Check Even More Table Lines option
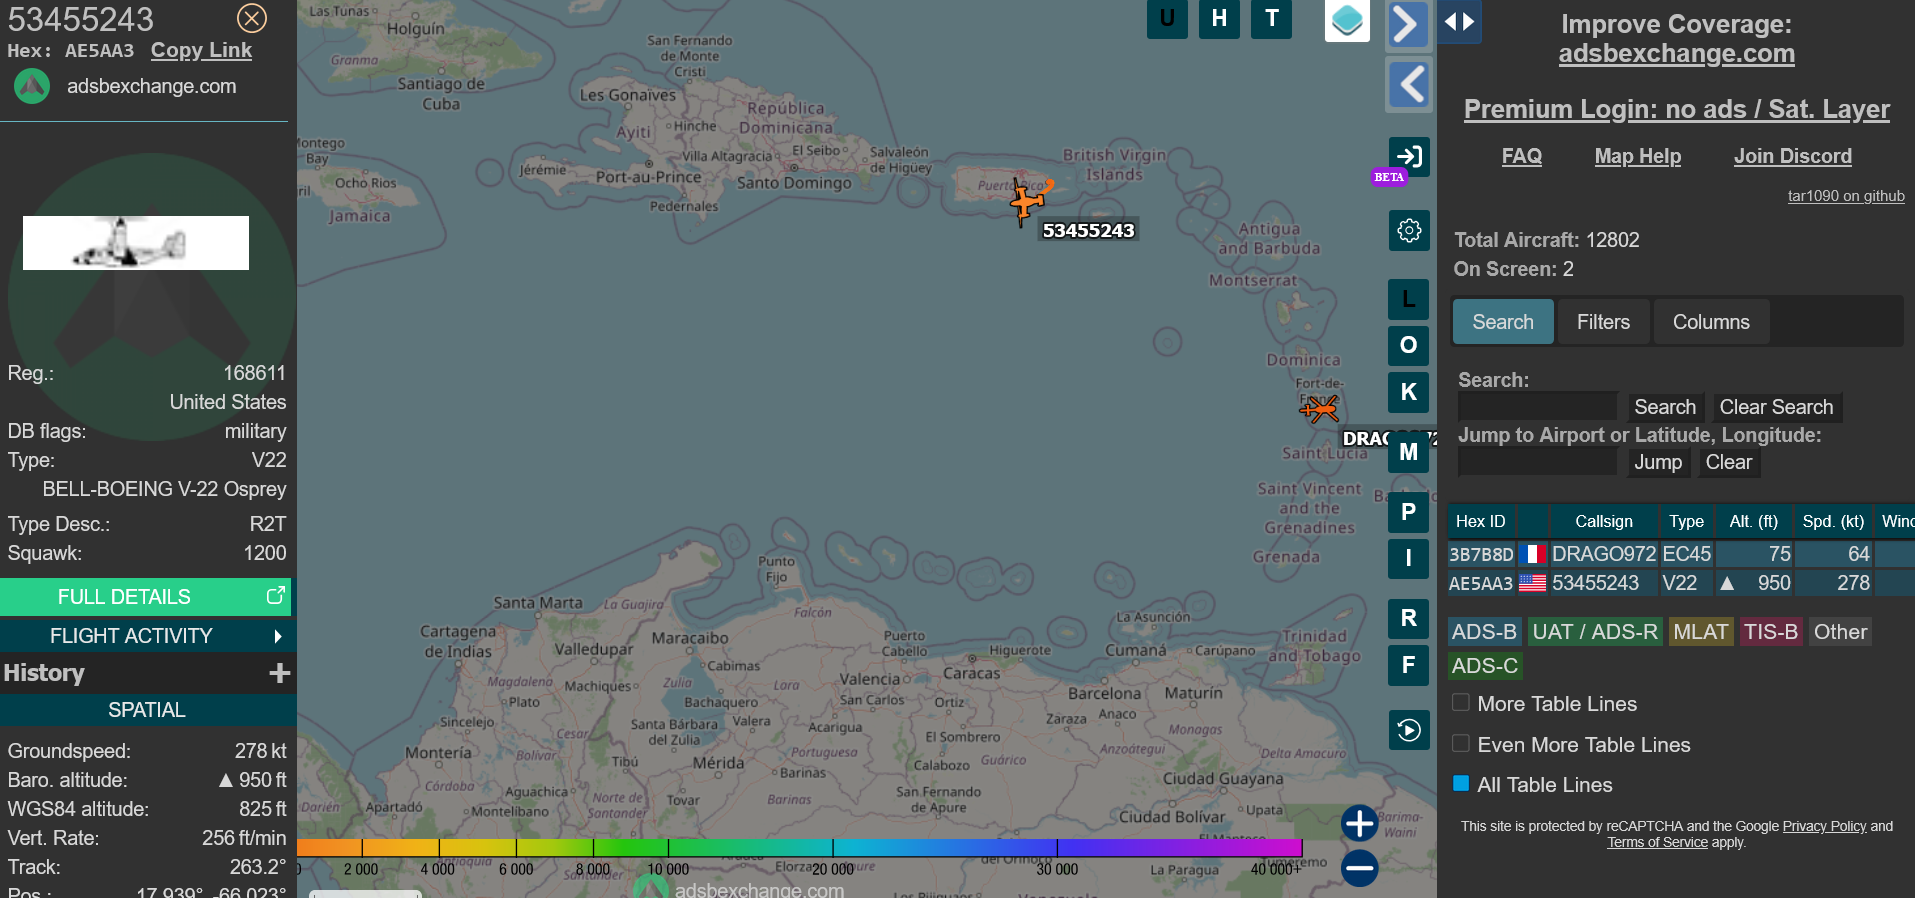 1461,744
